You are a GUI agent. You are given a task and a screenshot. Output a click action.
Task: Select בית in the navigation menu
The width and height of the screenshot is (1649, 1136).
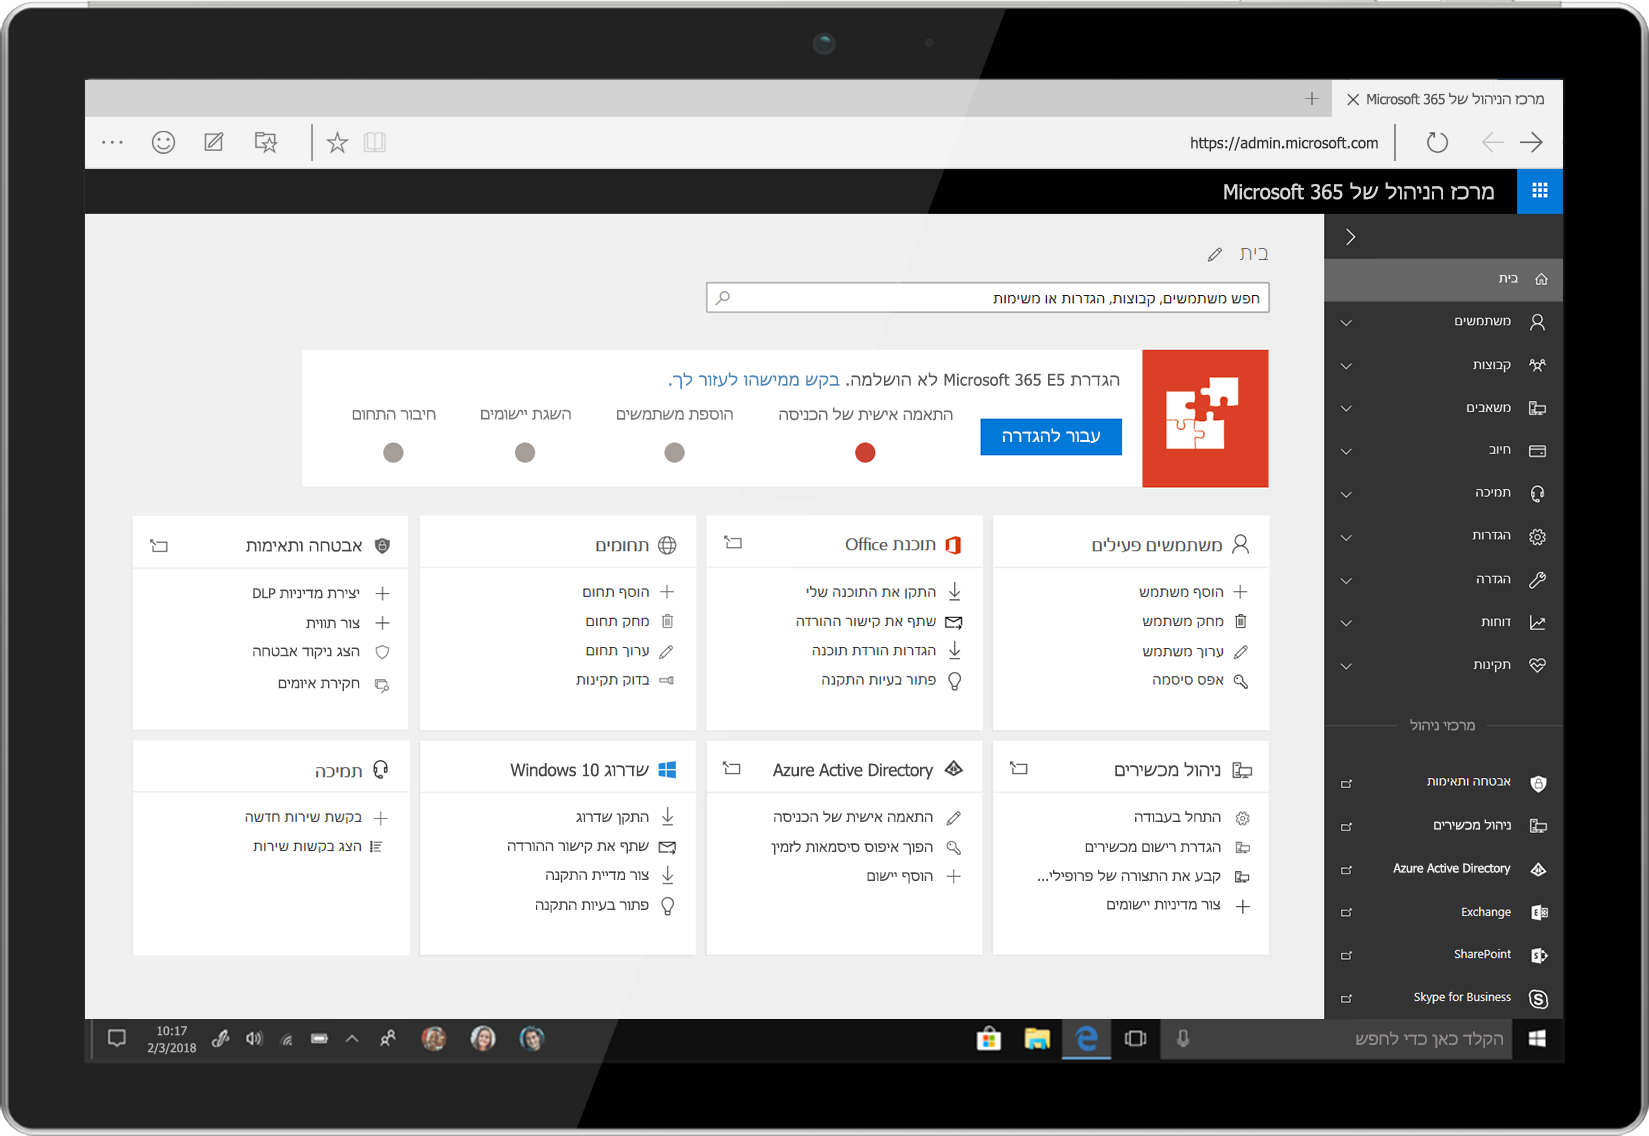pos(1443,279)
